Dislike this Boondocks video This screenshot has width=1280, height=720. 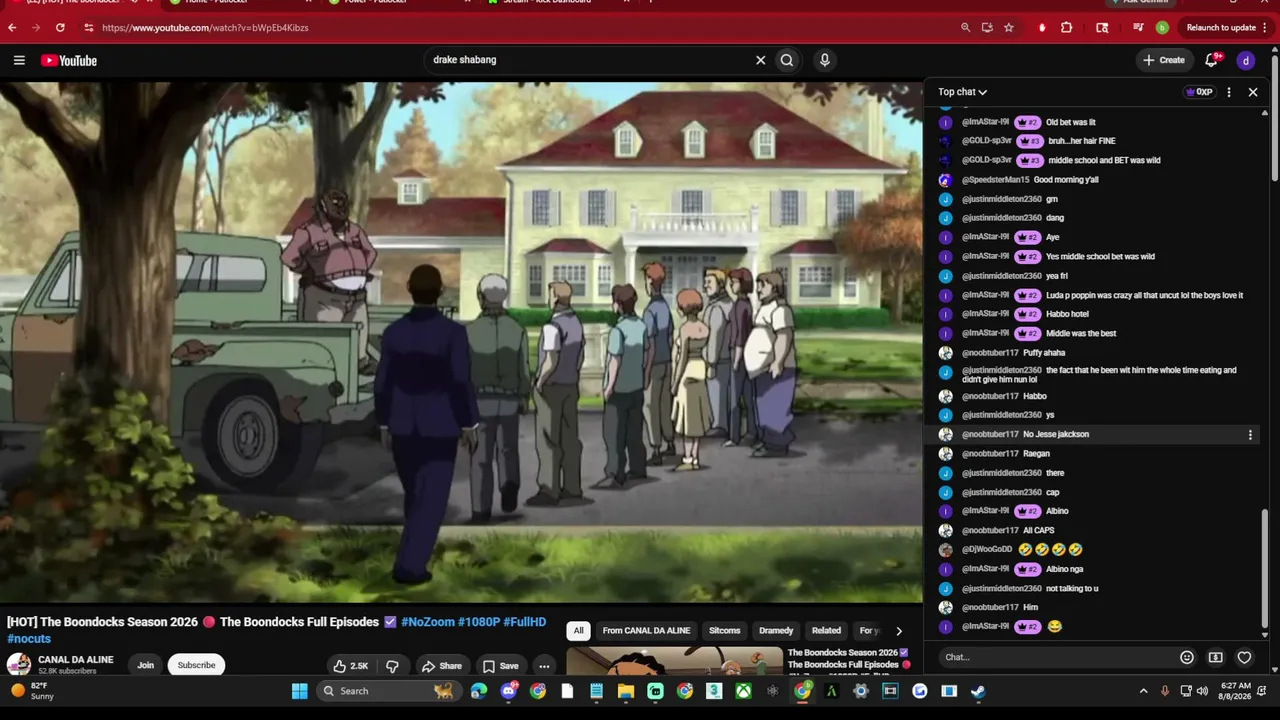click(392, 666)
